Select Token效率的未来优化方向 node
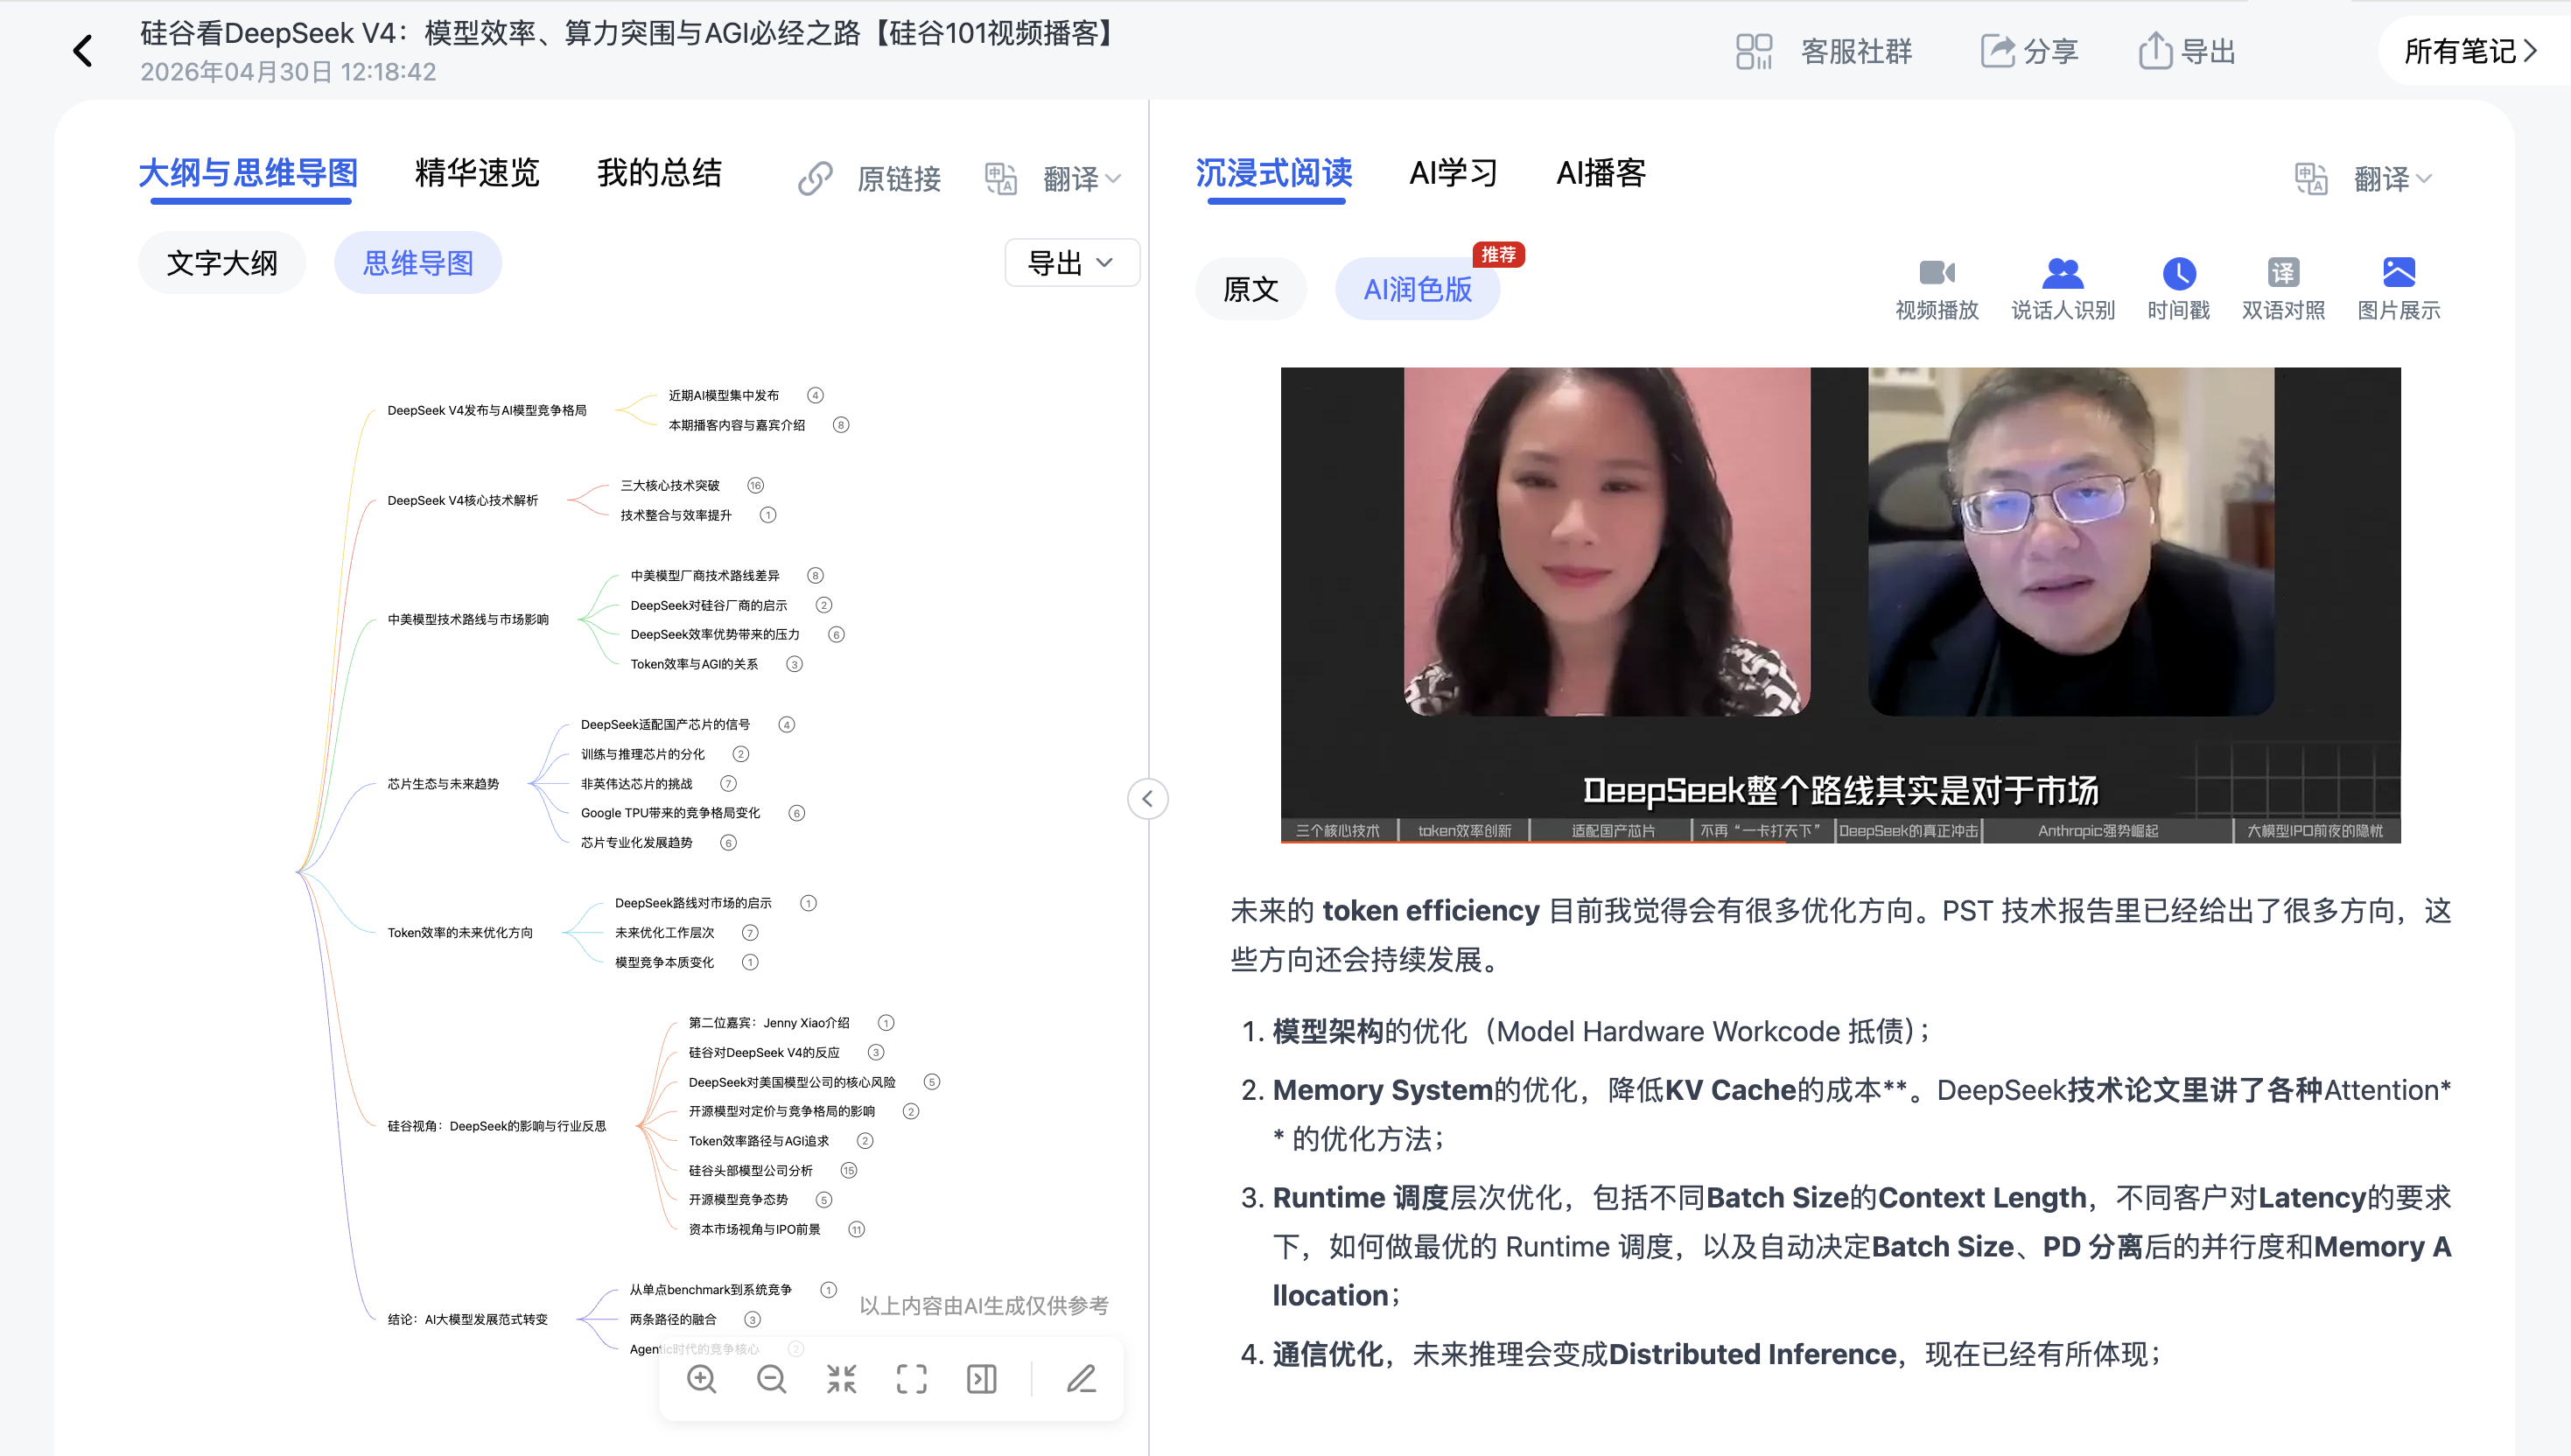This screenshot has width=2571, height=1456. [x=460, y=933]
